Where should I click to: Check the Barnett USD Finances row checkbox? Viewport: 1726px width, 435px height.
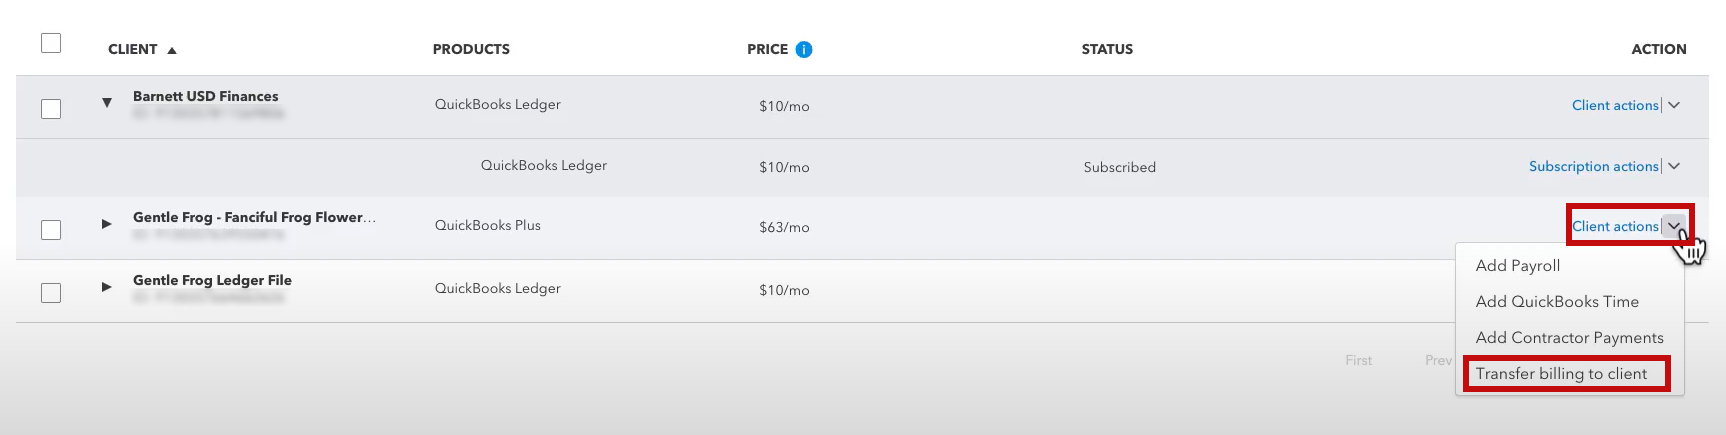tap(51, 108)
